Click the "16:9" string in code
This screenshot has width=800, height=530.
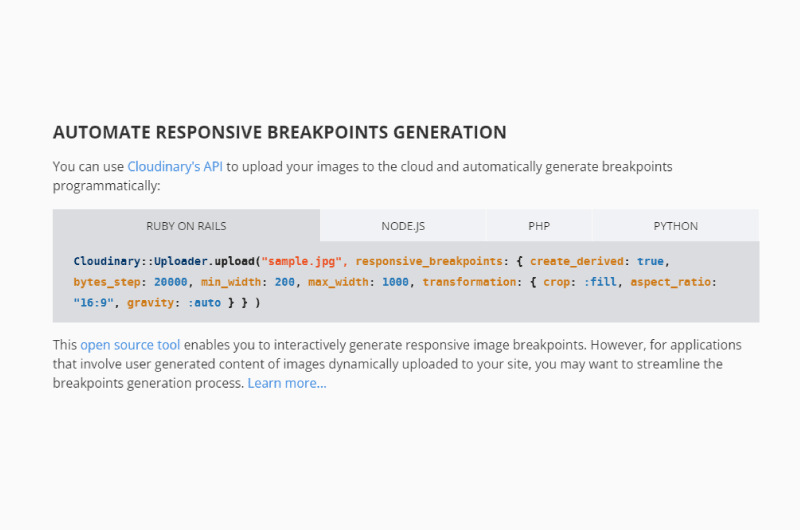click(93, 303)
